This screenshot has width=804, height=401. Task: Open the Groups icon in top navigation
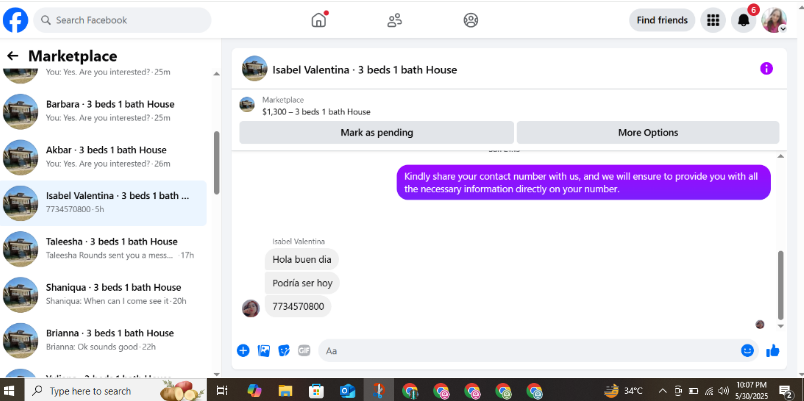point(471,20)
